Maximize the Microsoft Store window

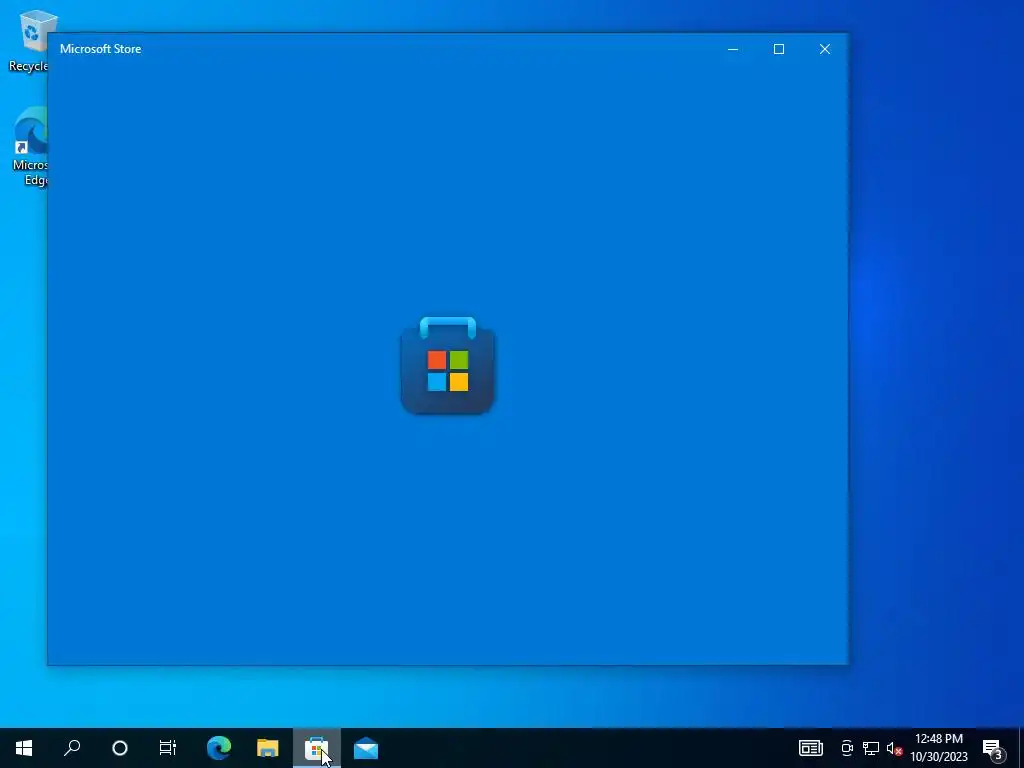778,49
